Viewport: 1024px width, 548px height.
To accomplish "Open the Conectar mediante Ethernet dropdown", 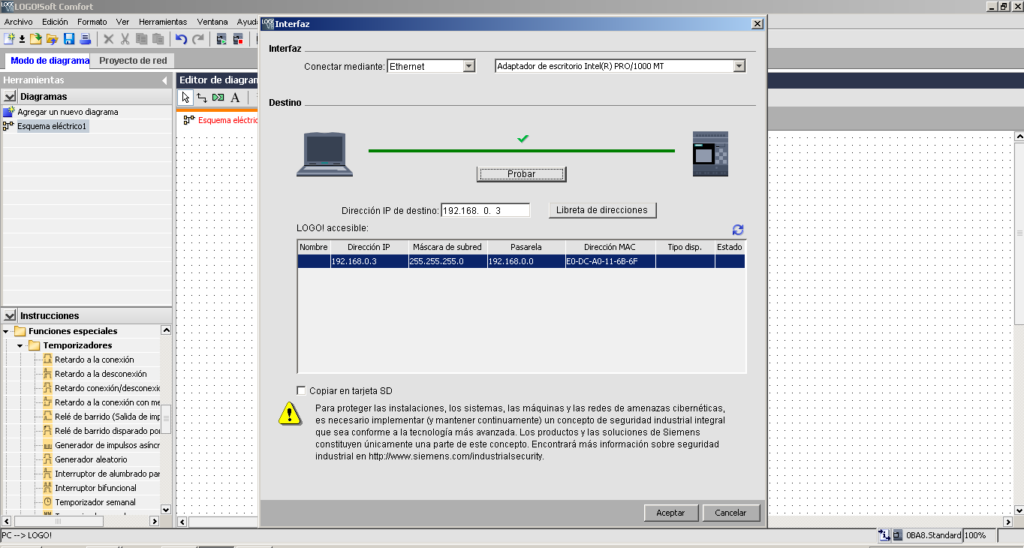I will (469, 66).
